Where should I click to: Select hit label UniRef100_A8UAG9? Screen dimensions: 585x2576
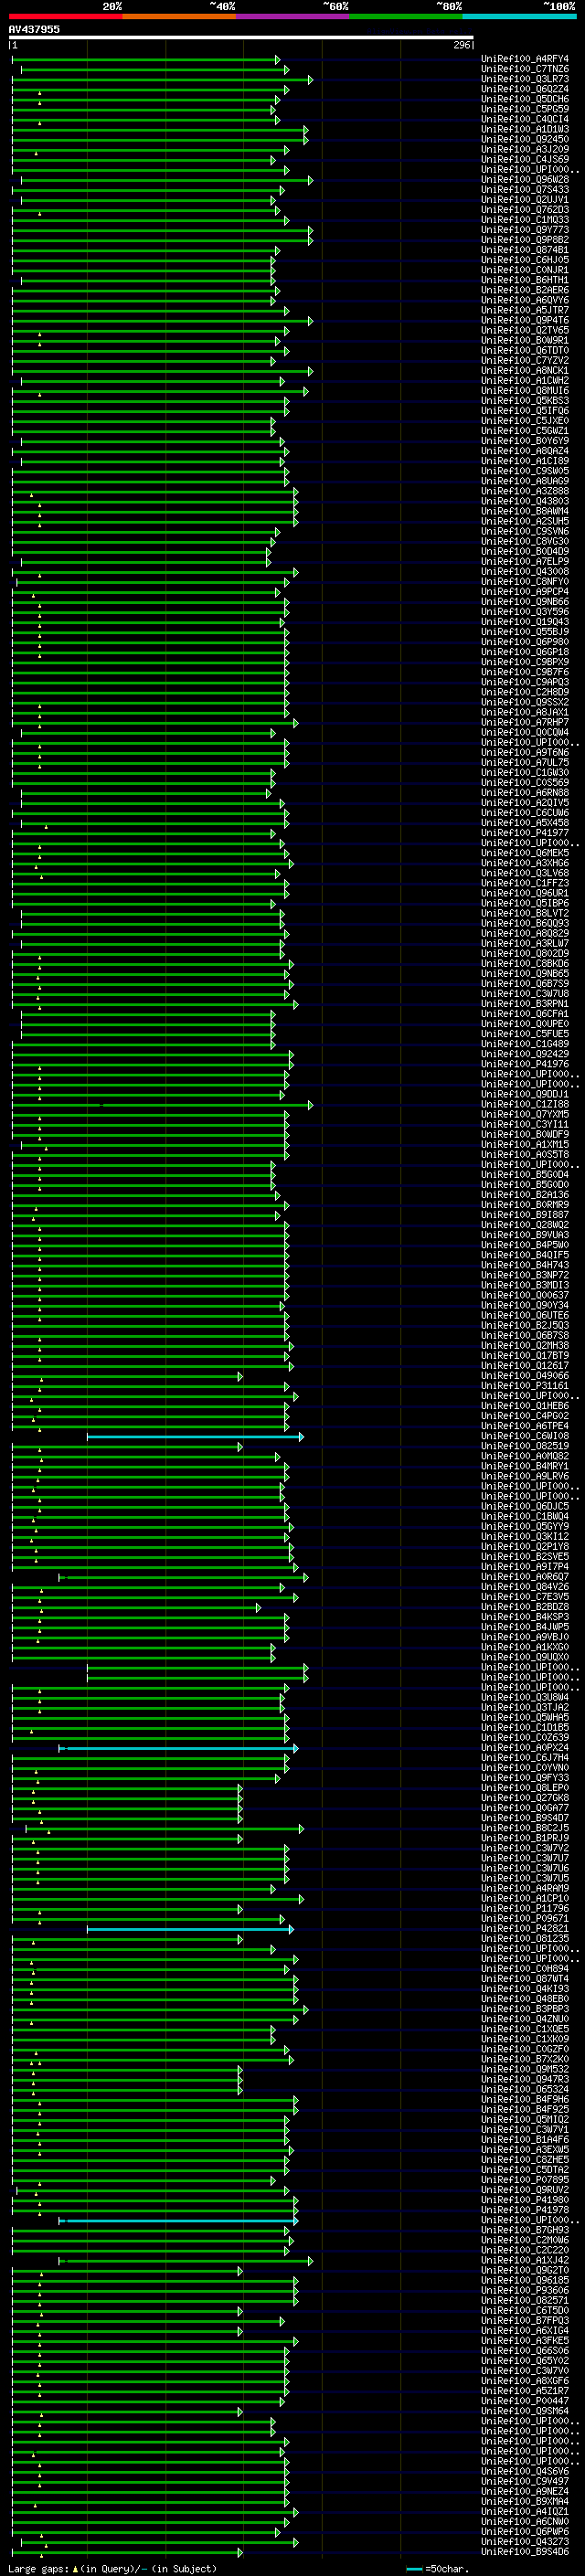525,481
